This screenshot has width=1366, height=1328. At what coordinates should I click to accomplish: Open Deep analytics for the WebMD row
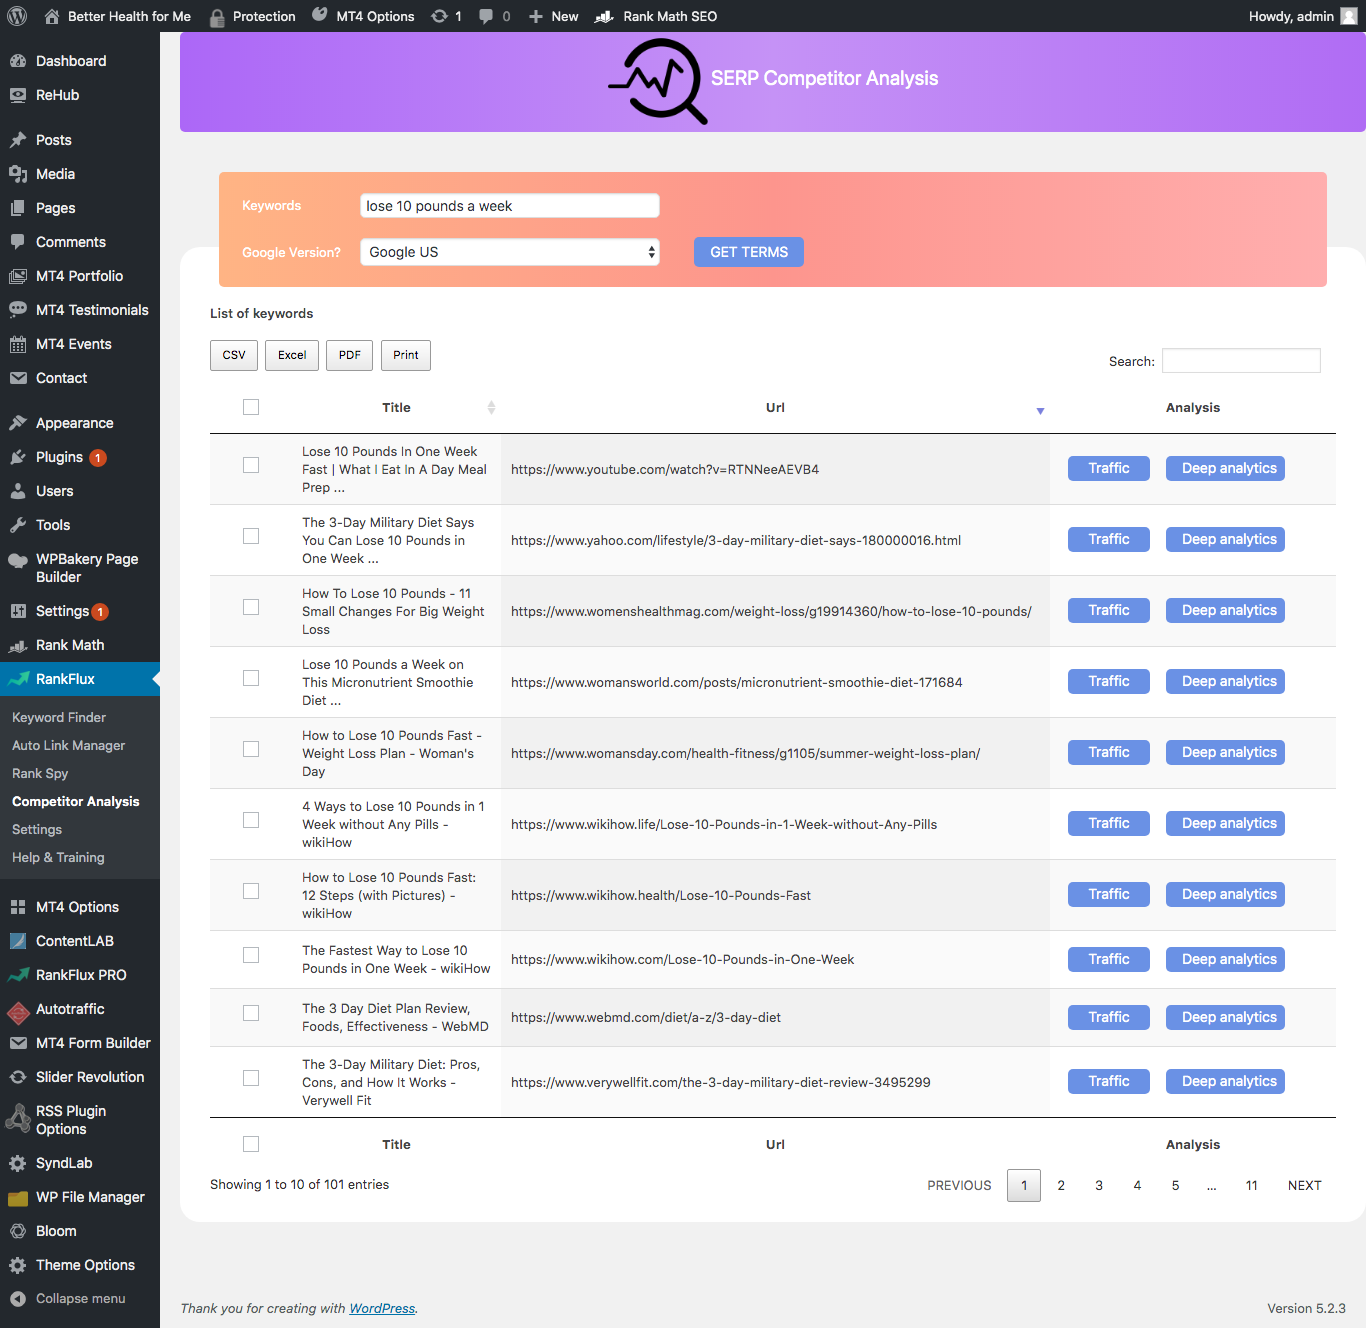click(x=1225, y=1017)
